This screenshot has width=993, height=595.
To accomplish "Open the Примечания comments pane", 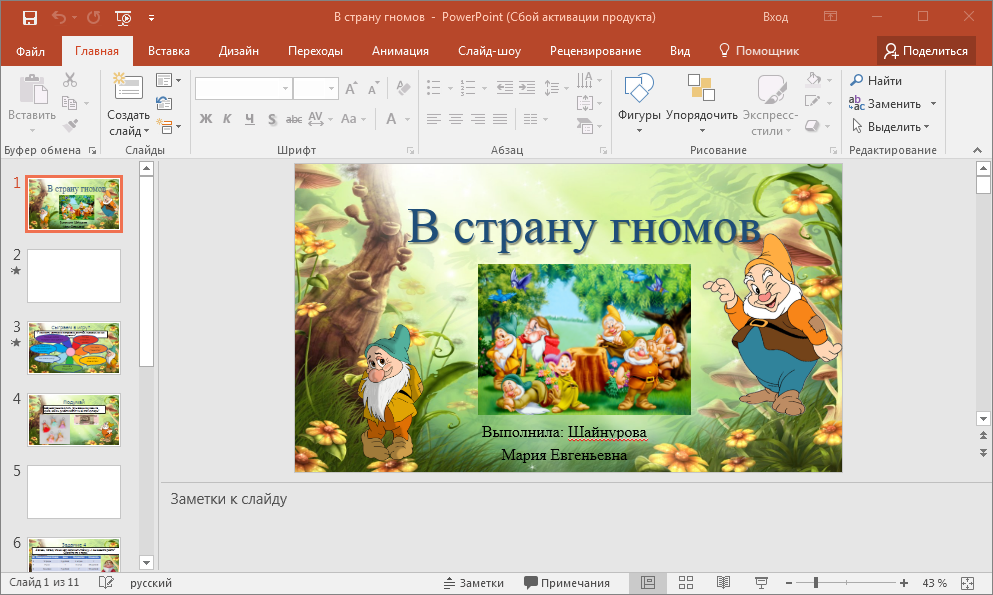I will pyautogui.click(x=567, y=583).
